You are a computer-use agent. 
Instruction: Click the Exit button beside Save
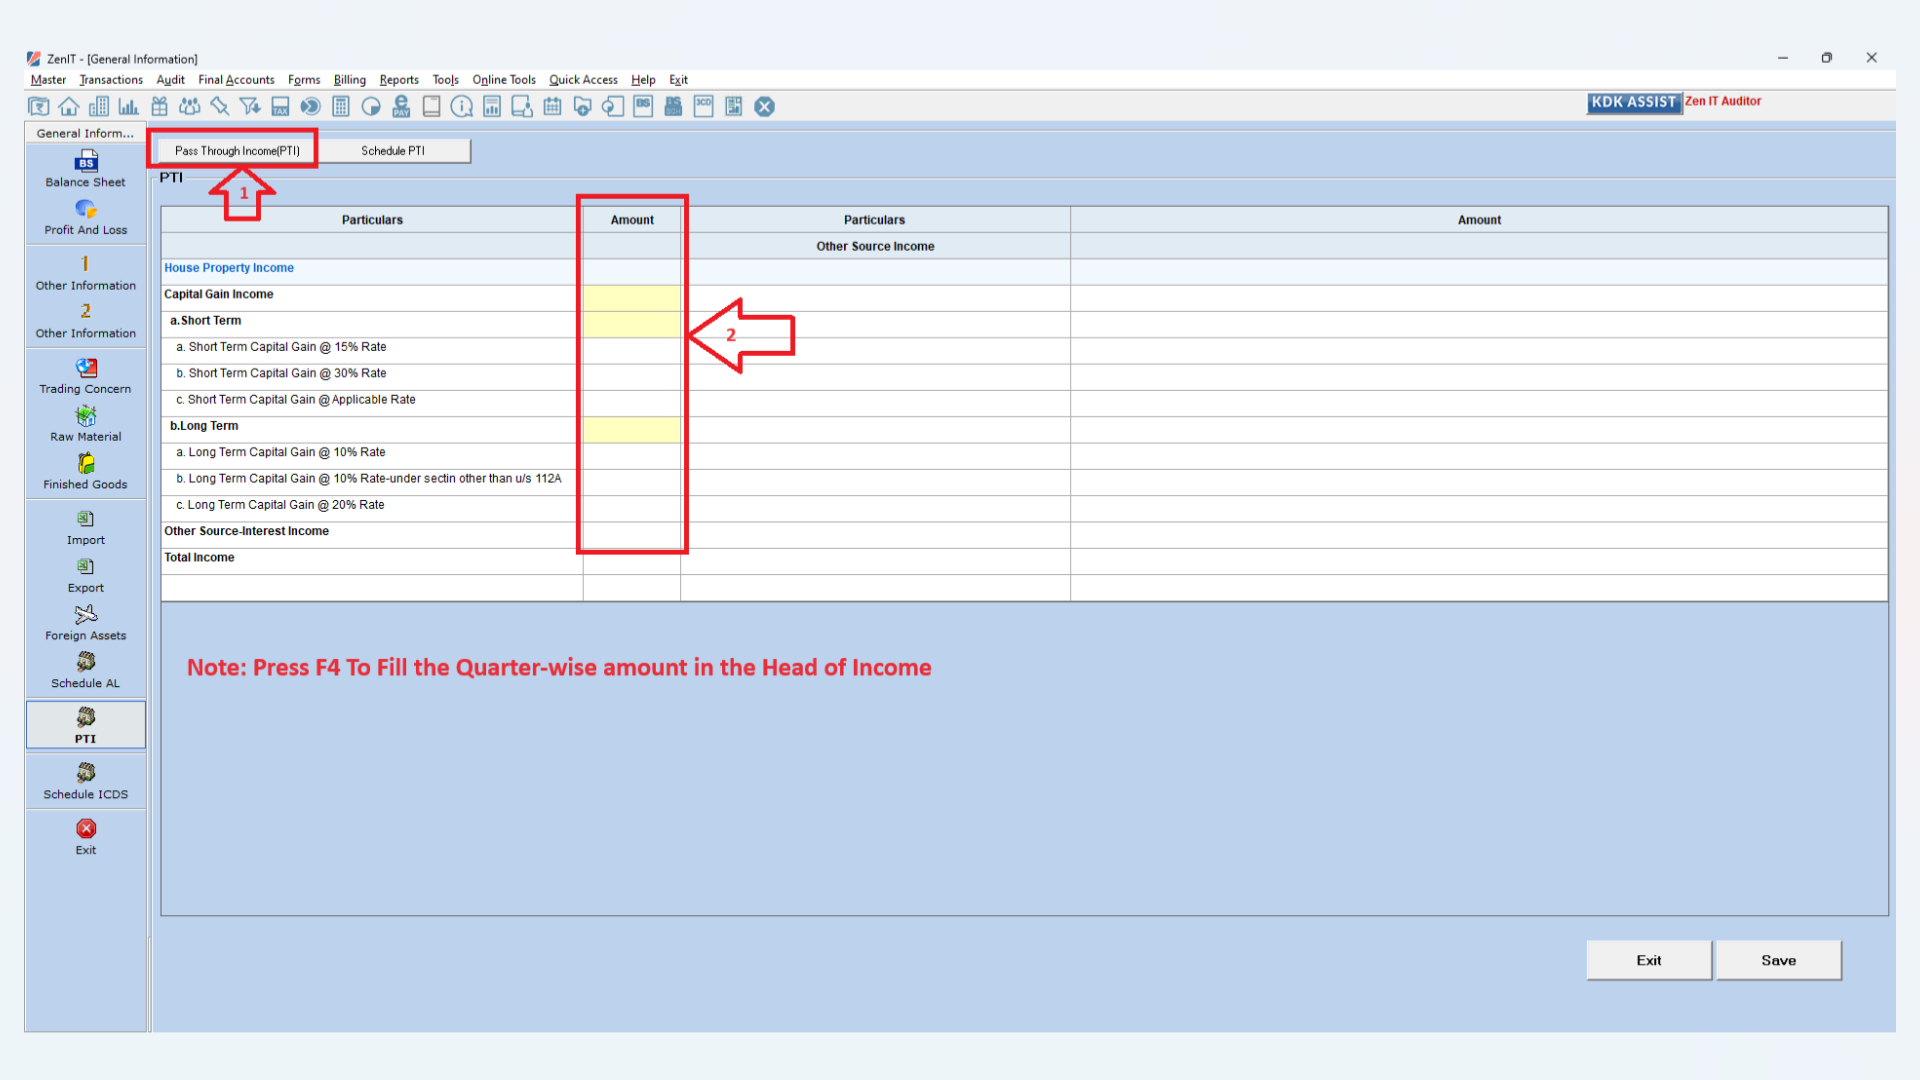pyautogui.click(x=1649, y=960)
